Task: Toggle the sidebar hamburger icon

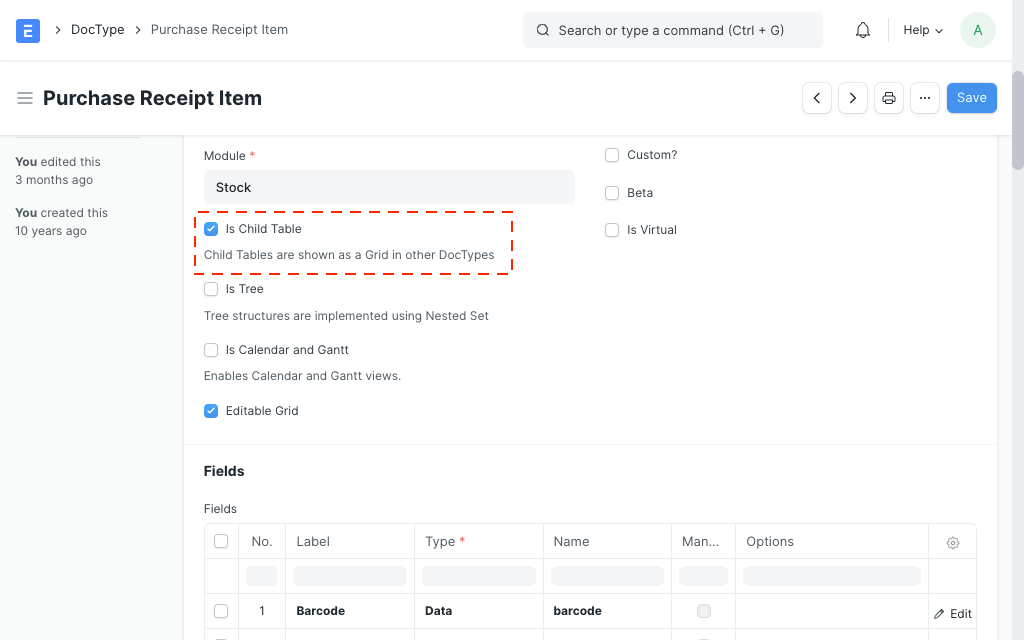Action: click(x=25, y=98)
